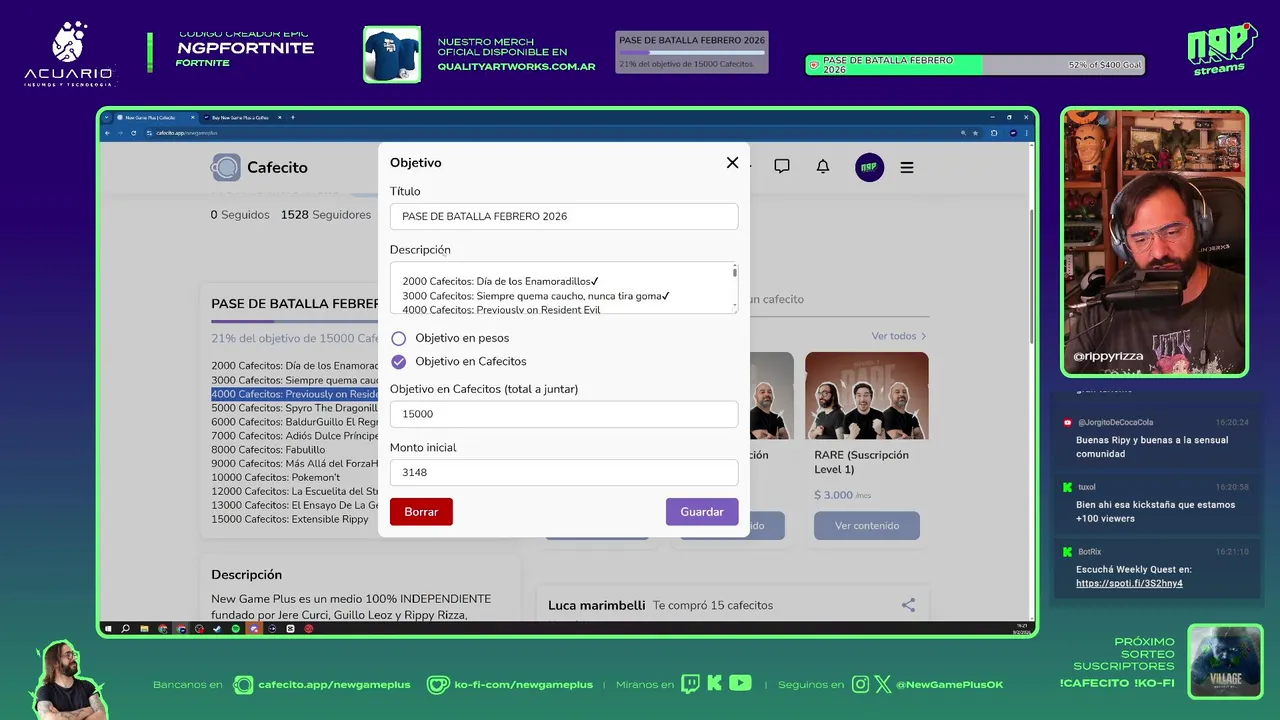
Task: Open the NGP profile avatar
Action: 870,167
